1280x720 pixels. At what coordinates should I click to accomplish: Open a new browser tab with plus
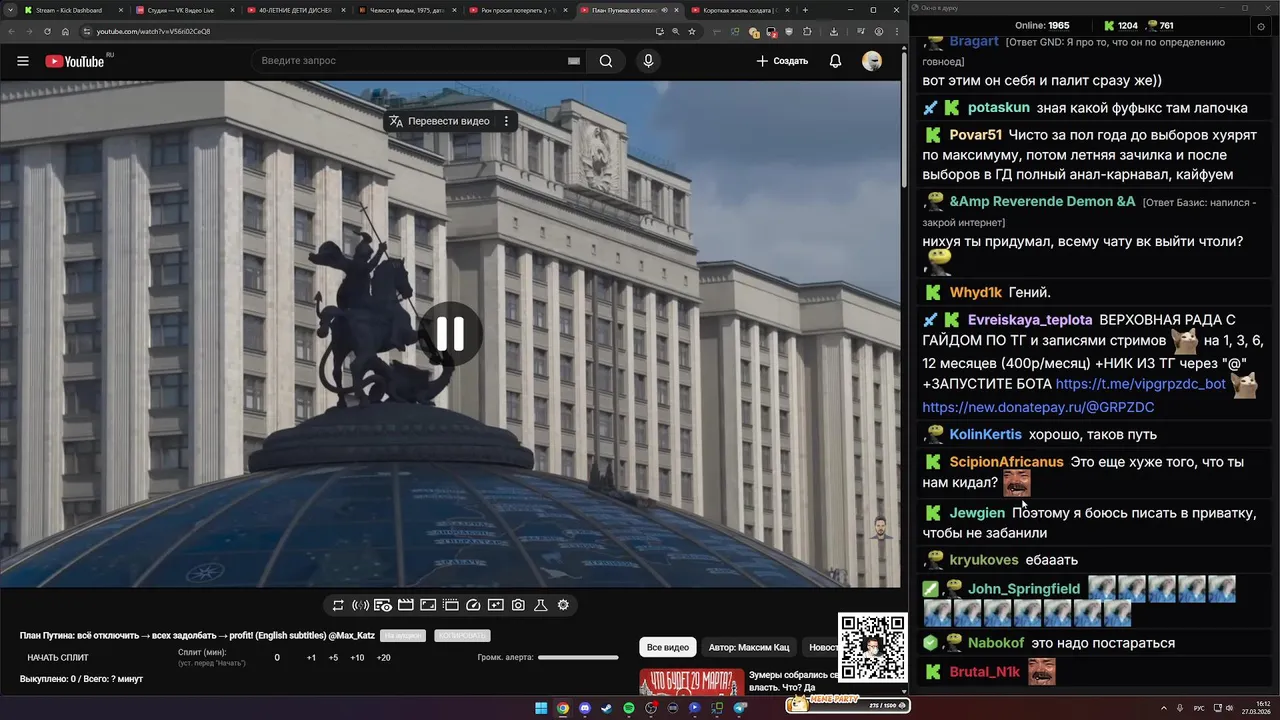click(x=805, y=10)
